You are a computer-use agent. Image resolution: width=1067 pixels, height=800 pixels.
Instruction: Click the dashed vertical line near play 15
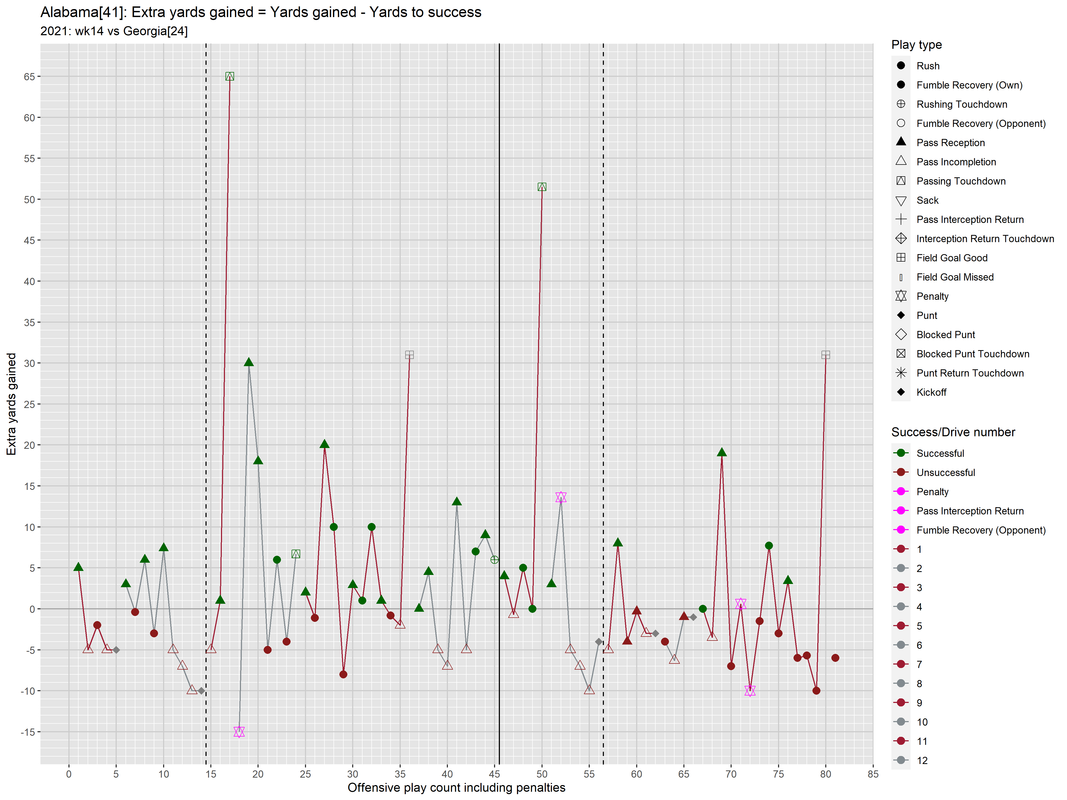206,404
